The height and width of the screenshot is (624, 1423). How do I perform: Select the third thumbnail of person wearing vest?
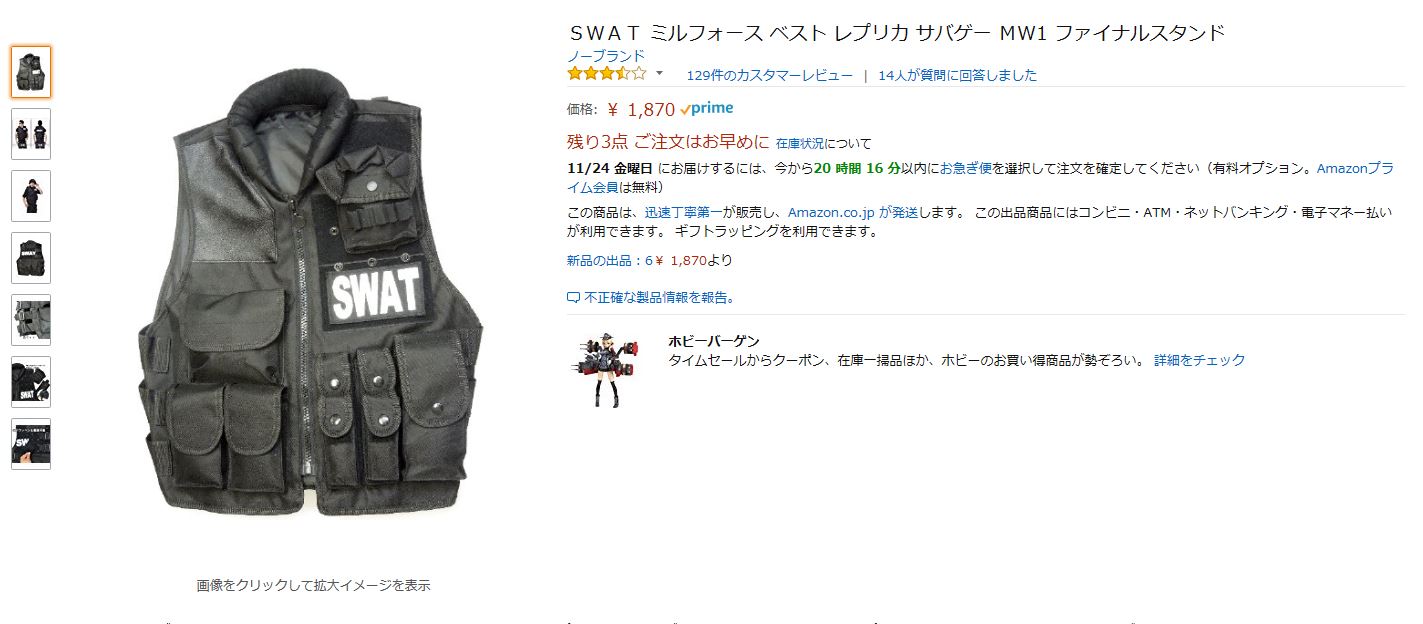pos(31,196)
